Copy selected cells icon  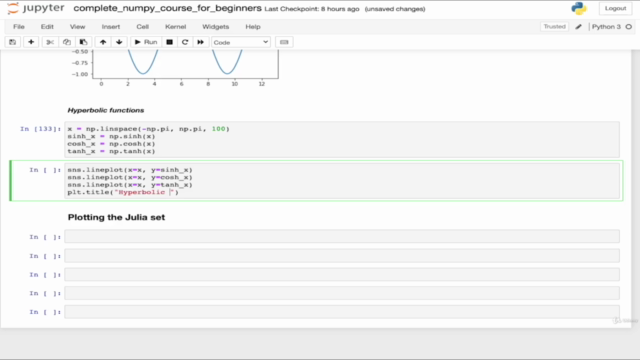[x=67, y=42]
